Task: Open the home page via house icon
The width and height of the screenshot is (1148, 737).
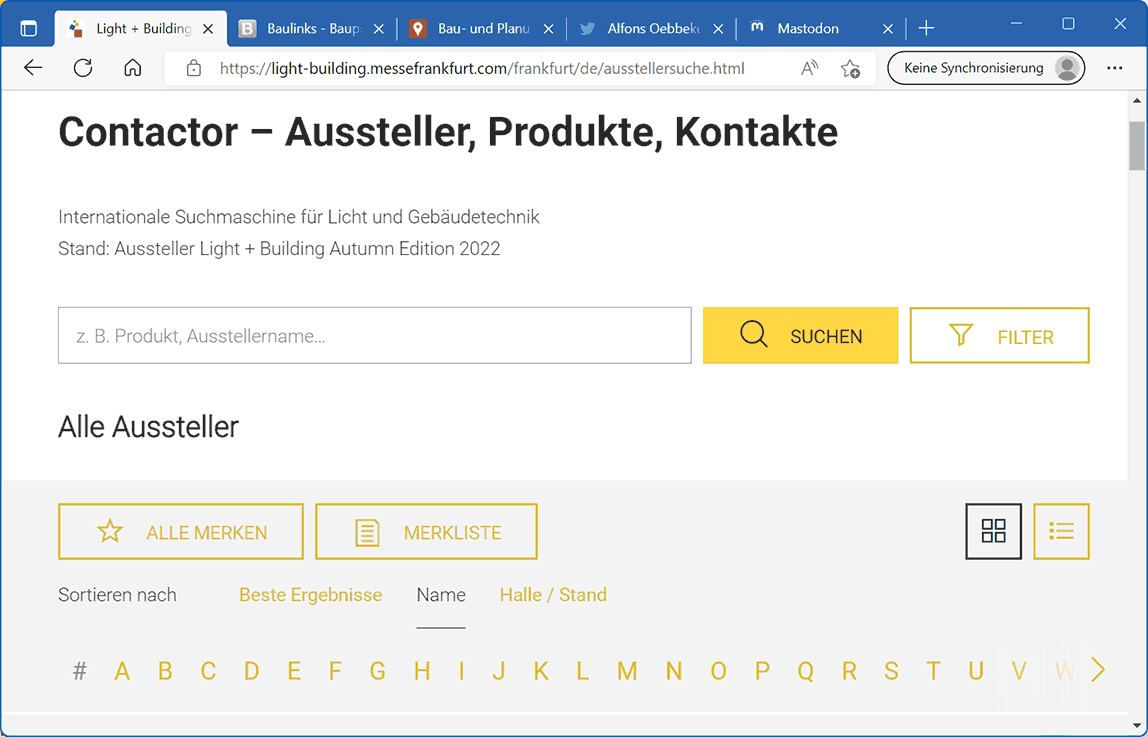Action: (133, 68)
